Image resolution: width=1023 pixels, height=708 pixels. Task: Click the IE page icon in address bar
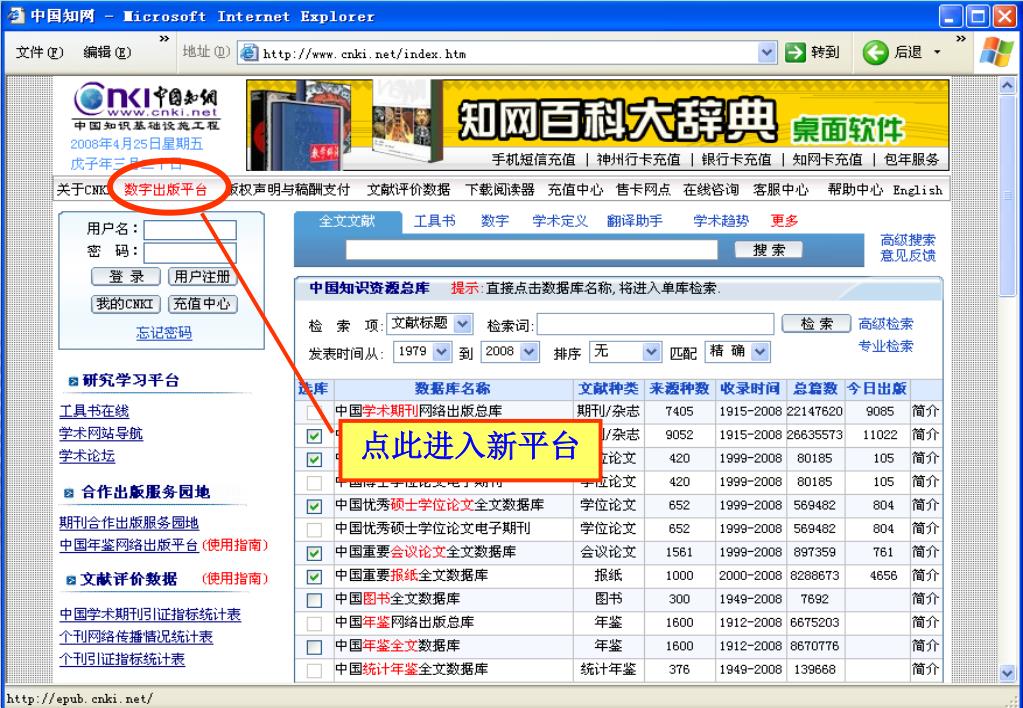tap(249, 53)
